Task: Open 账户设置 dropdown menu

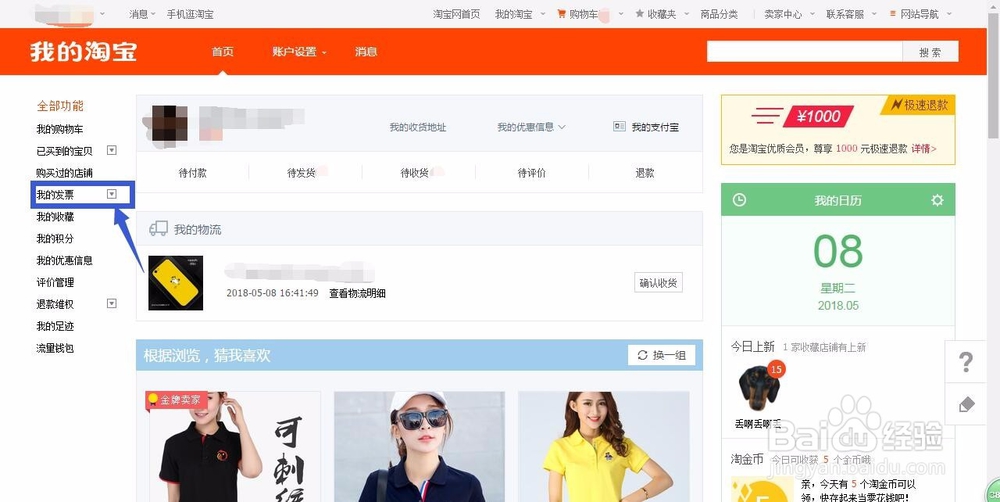Action: tap(299, 52)
